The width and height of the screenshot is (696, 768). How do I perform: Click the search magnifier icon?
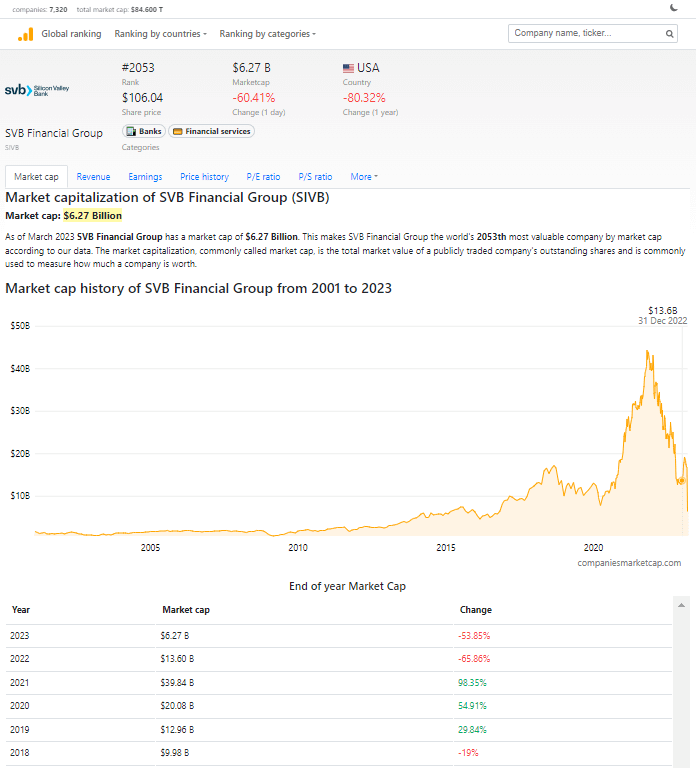(x=670, y=34)
